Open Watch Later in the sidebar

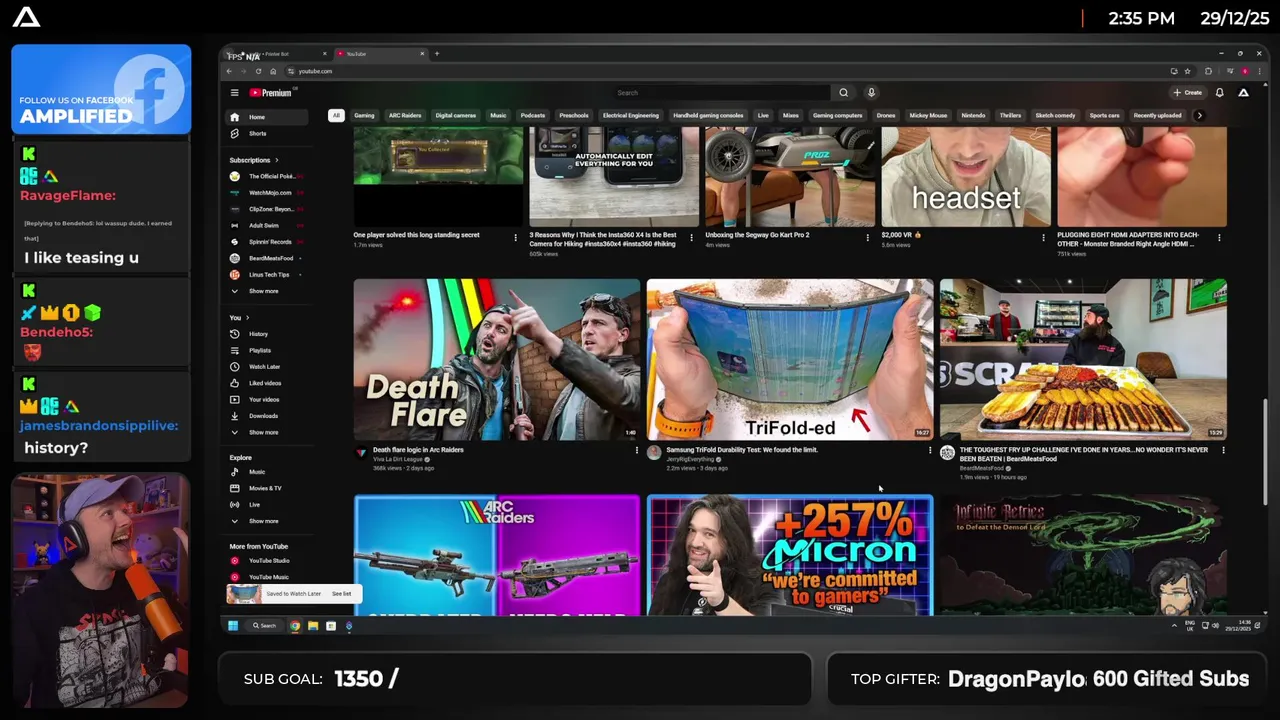coord(267,367)
